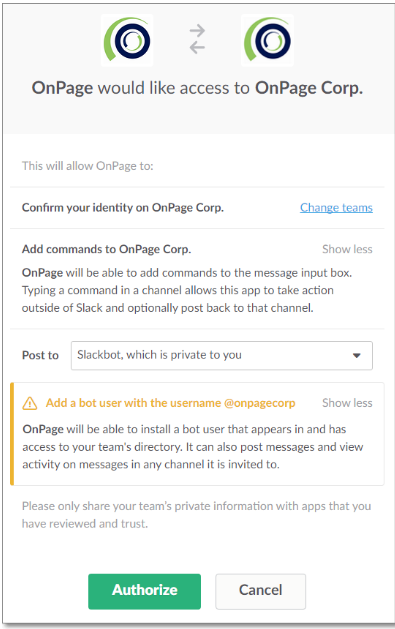
Task: Click the notice about sharing private information
Action: pyautogui.click(x=196, y=515)
